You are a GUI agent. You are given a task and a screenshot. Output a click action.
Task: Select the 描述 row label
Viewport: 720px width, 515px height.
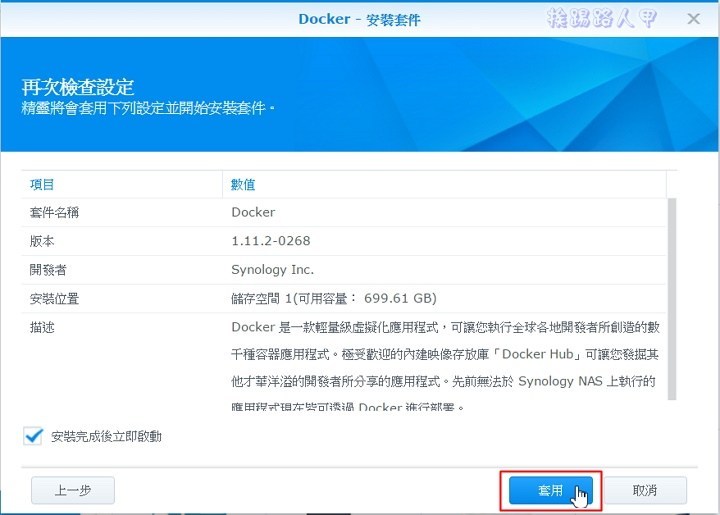click(x=42, y=327)
